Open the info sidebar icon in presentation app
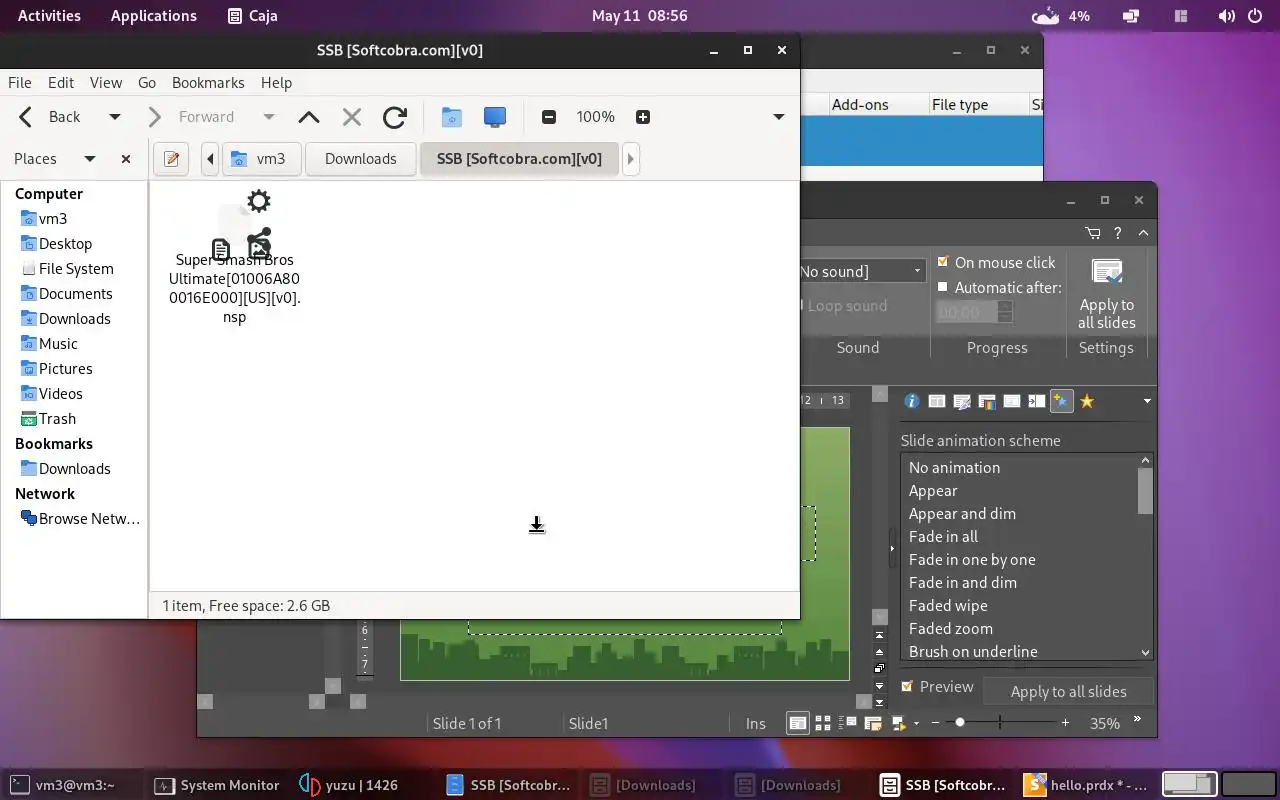Screen dimensions: 1280x800 pyautogui.click(x=912, y=401)
